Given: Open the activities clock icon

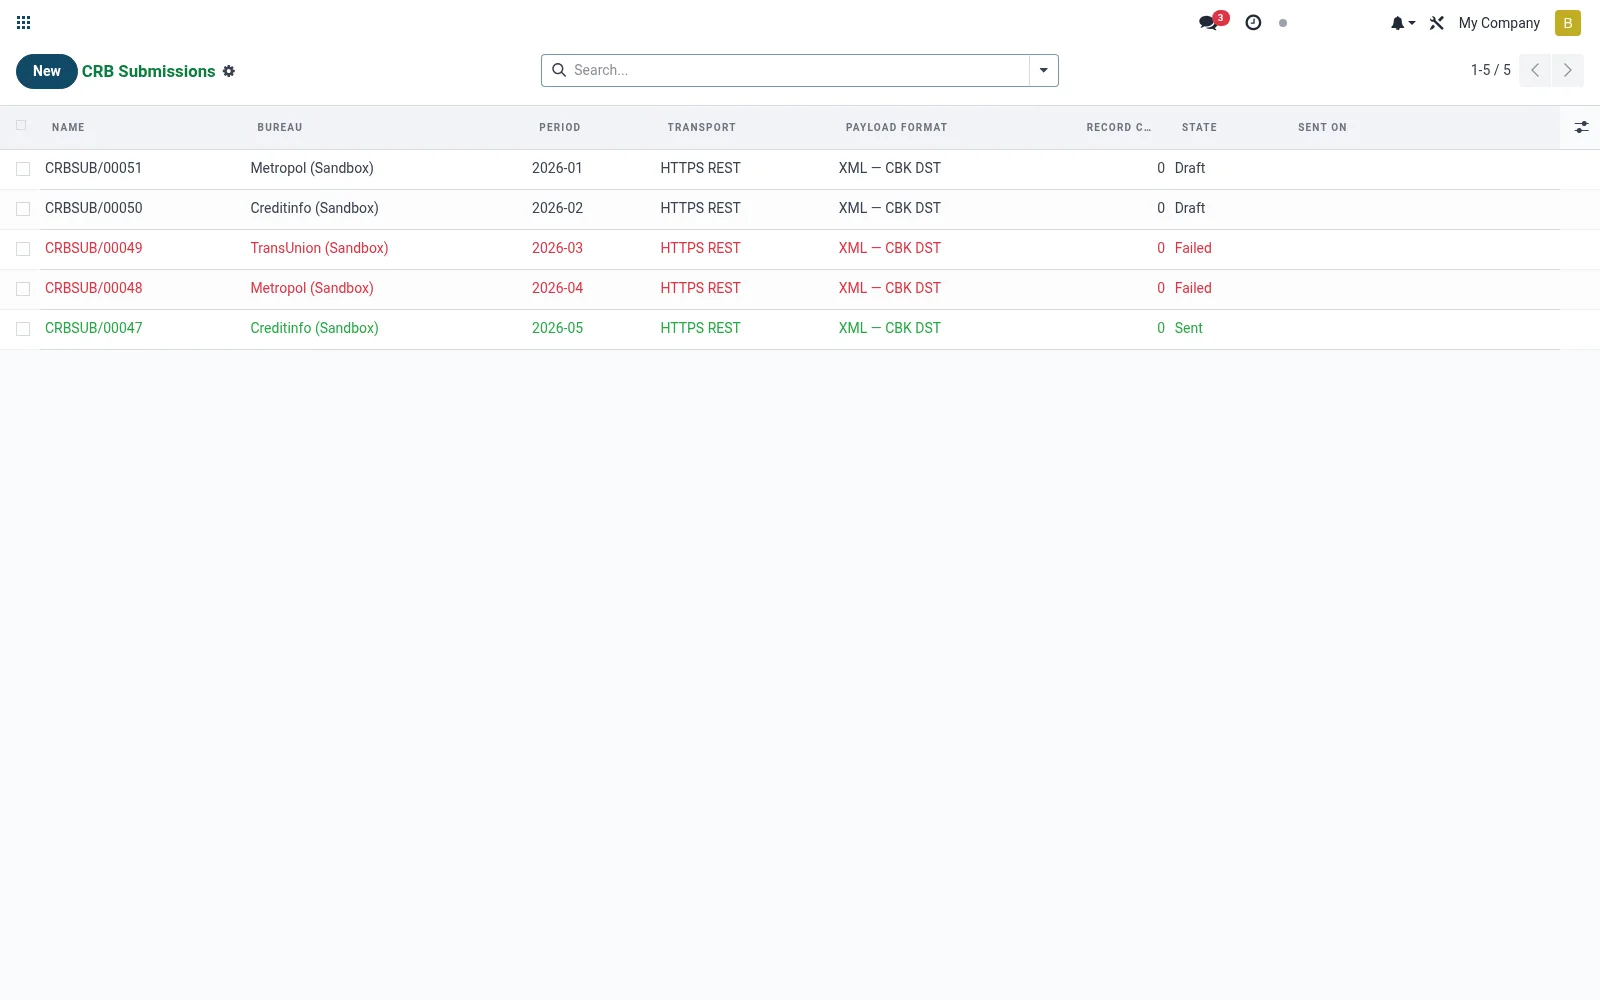Looking at the screenshot, I should [x=1253, y=22].
